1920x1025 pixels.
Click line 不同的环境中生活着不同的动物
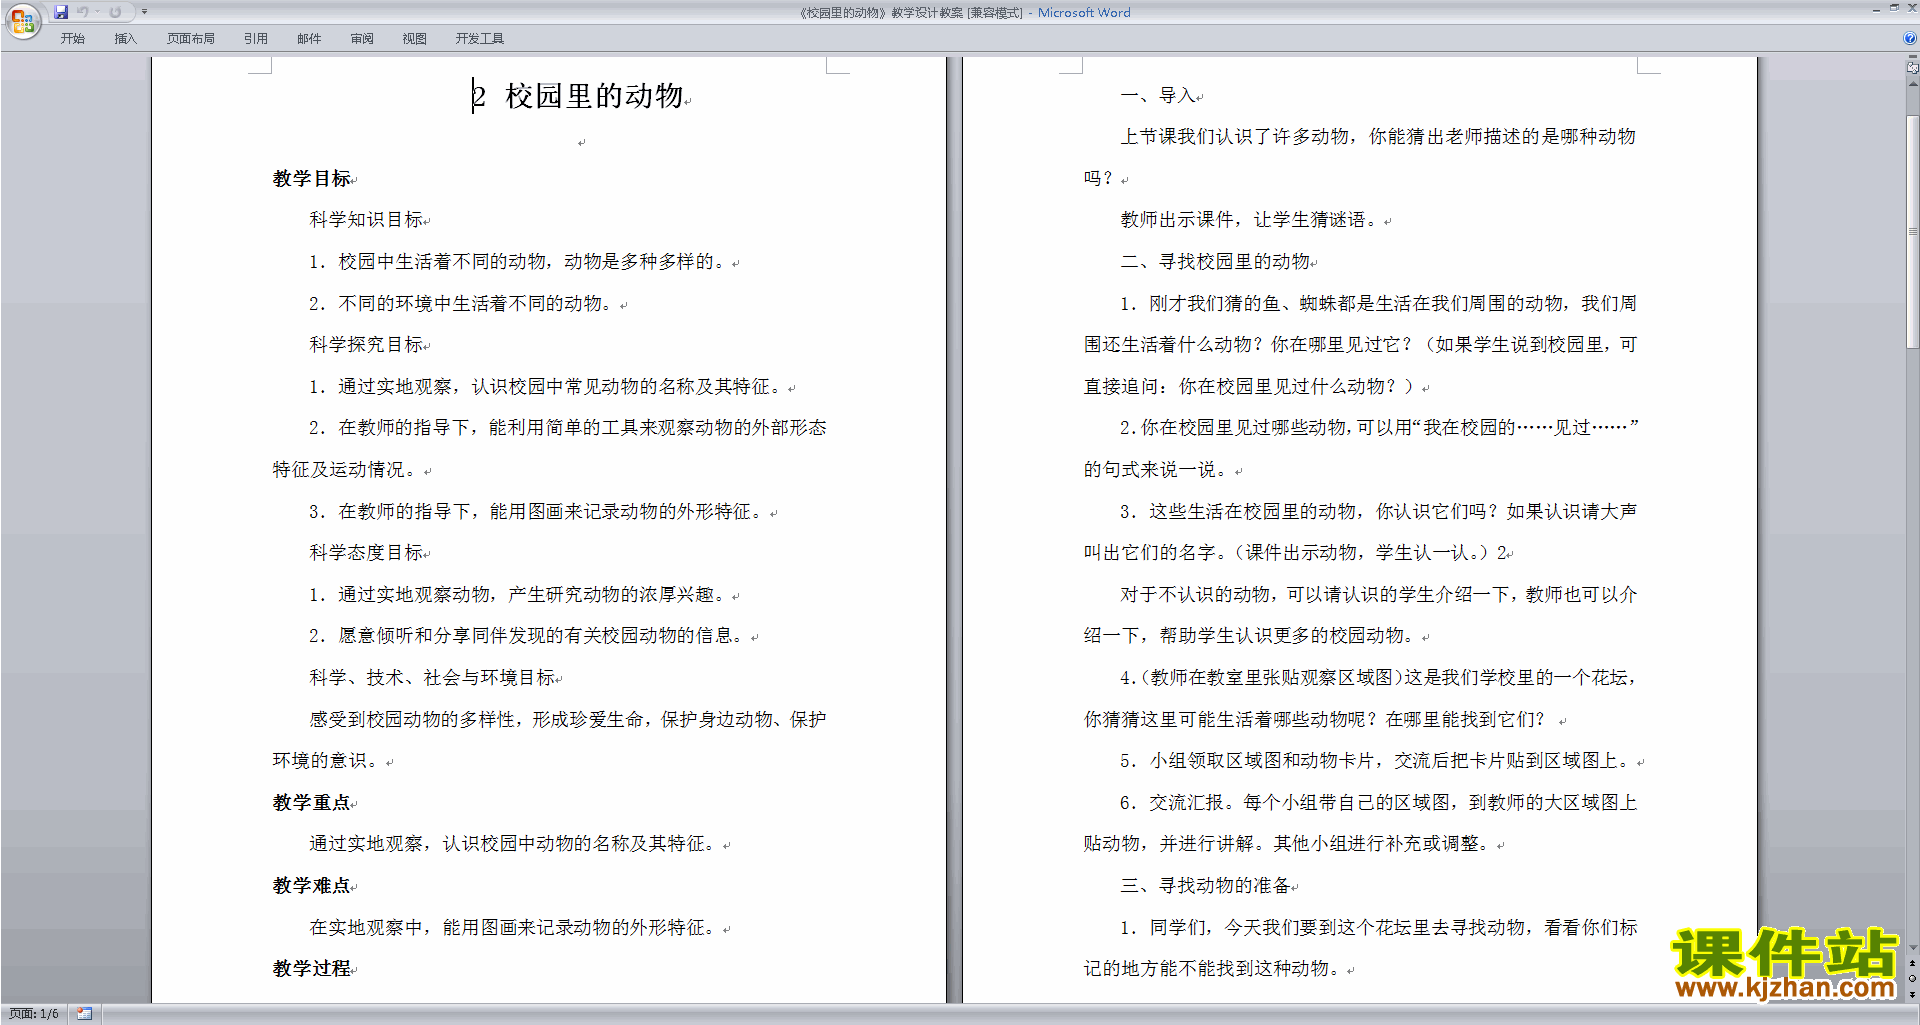(463, 304)
